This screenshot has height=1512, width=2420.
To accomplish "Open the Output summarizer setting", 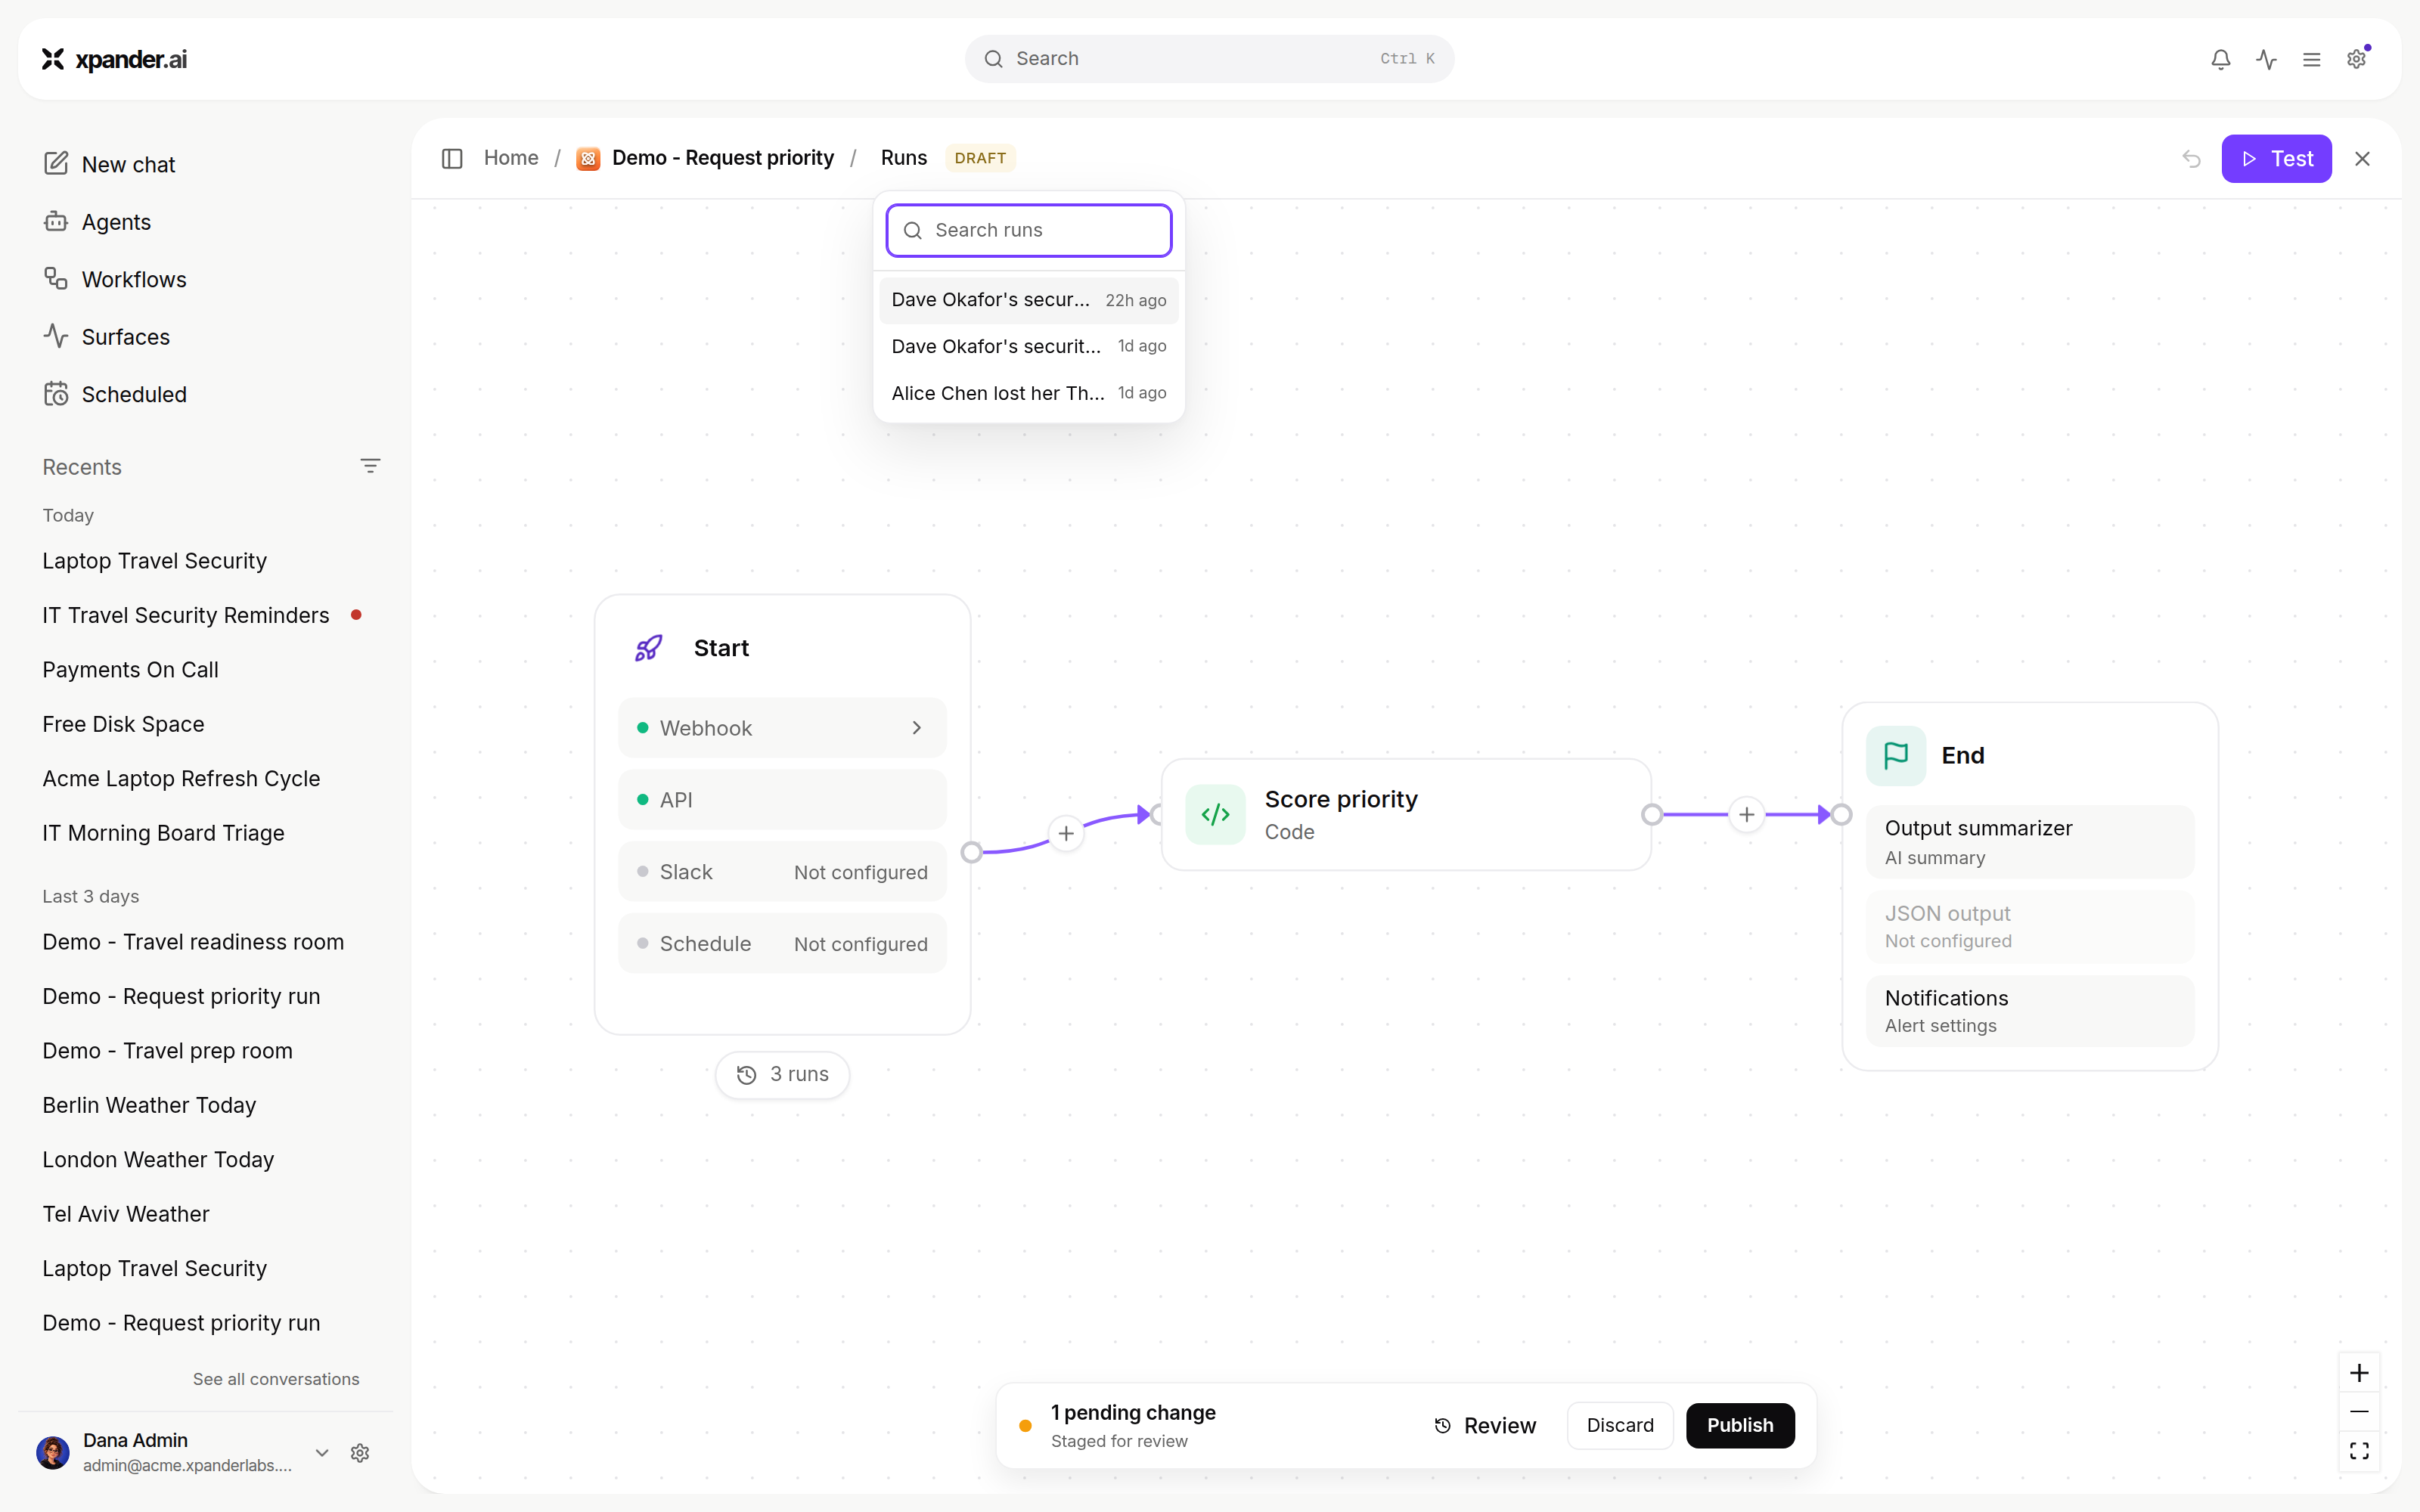I will tap(2029, 842).
